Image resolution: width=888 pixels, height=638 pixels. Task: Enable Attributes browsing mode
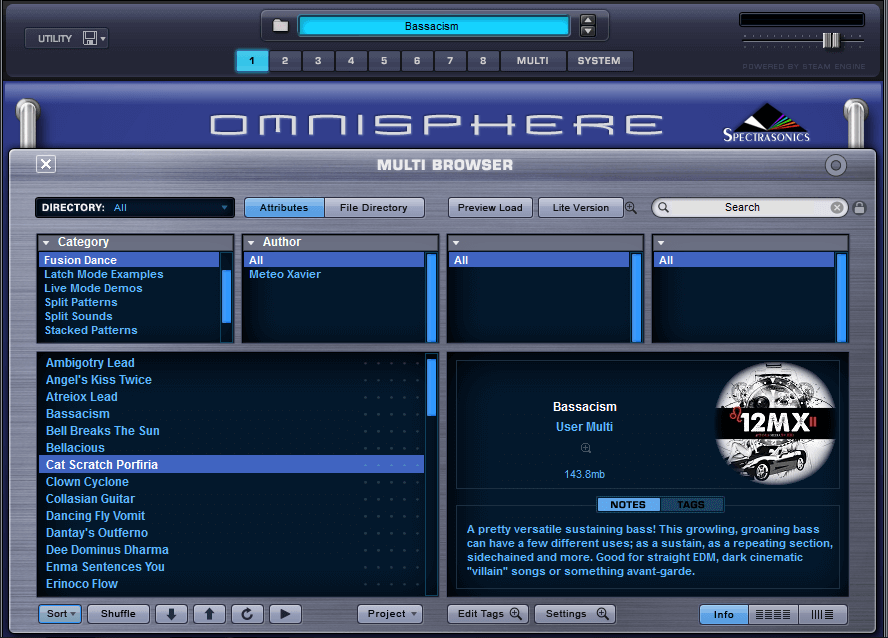point(284,208)
